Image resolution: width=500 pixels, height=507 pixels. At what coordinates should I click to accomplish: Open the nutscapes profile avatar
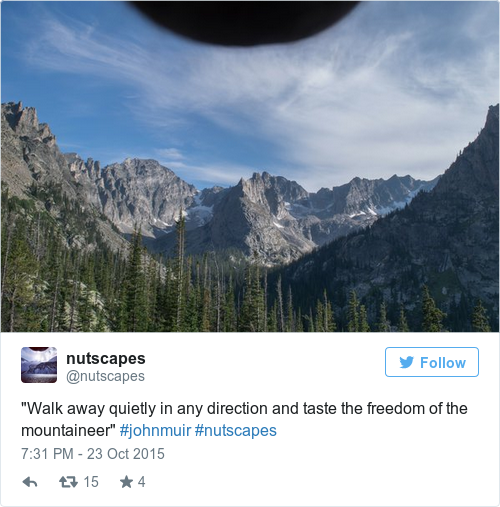point(39,365)
